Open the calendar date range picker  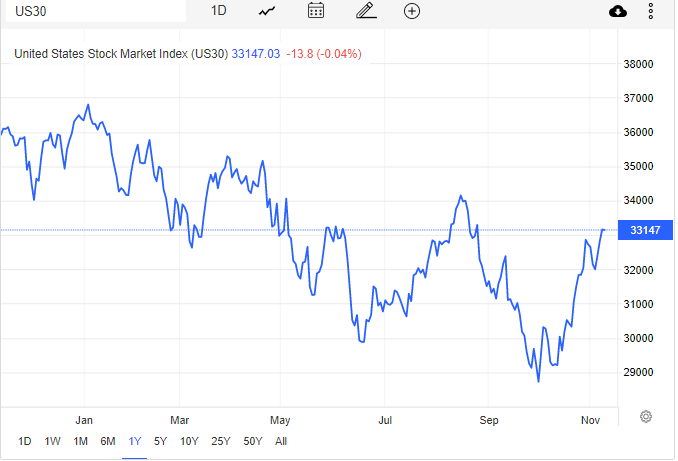[316, 10]
